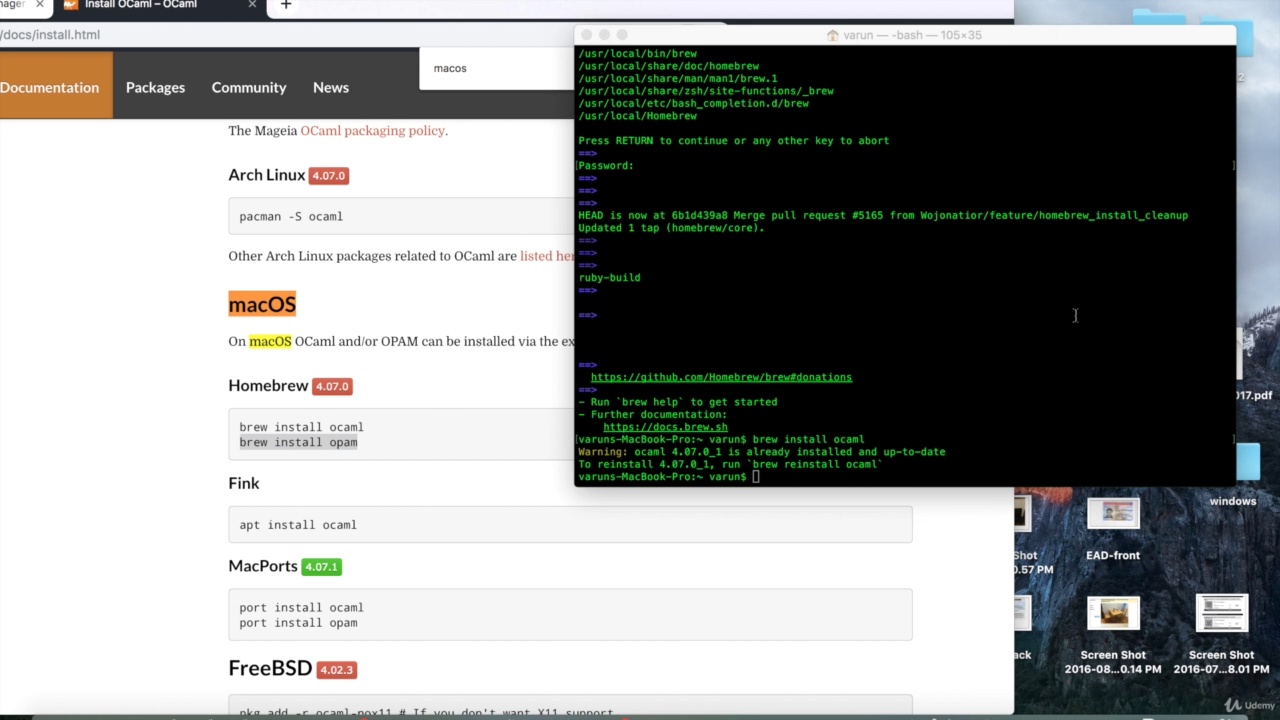
Task: Click the search field containing macos
Action: (x=497, y=68)
